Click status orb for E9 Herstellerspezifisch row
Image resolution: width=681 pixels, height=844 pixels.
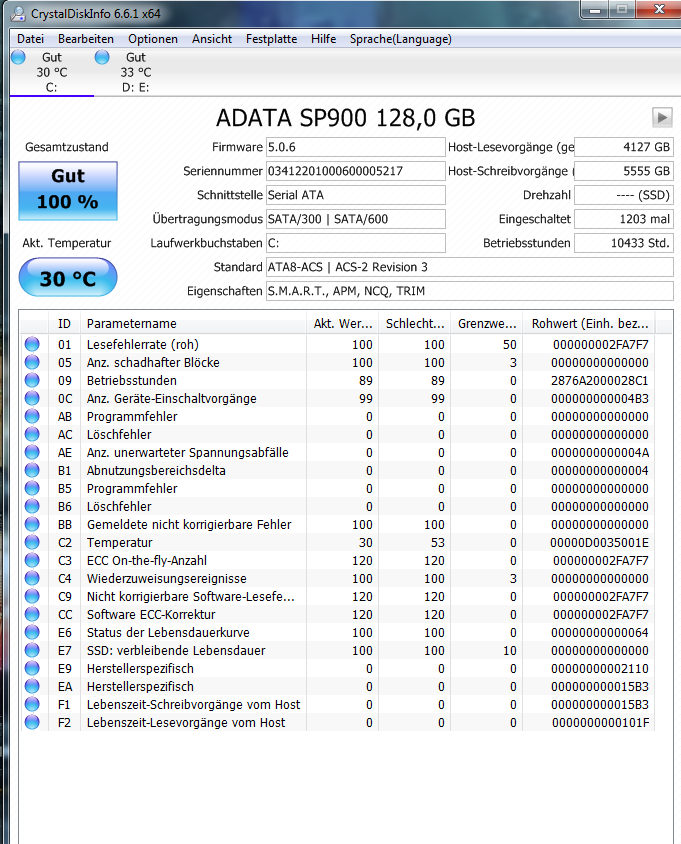32,668
